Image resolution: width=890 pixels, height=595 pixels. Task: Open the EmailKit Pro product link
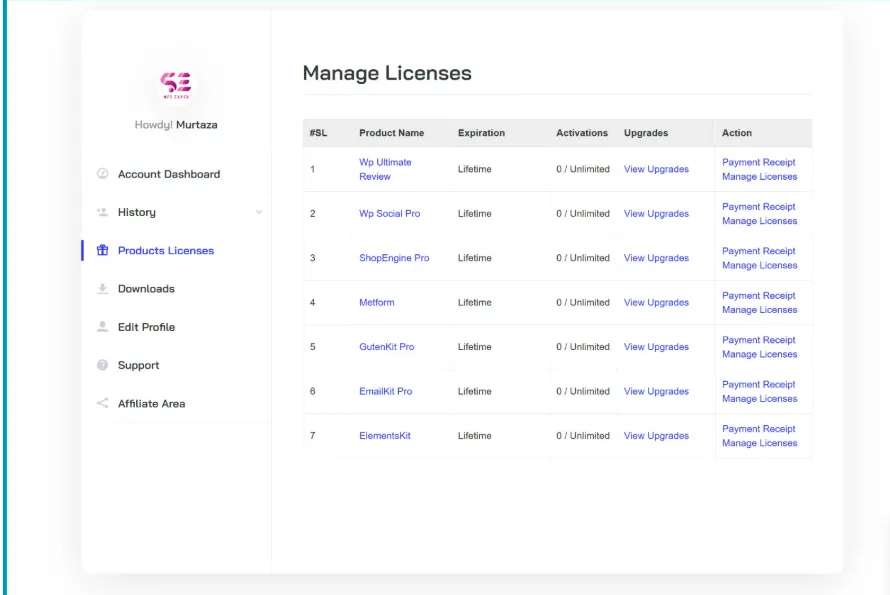tap(385, 391)
